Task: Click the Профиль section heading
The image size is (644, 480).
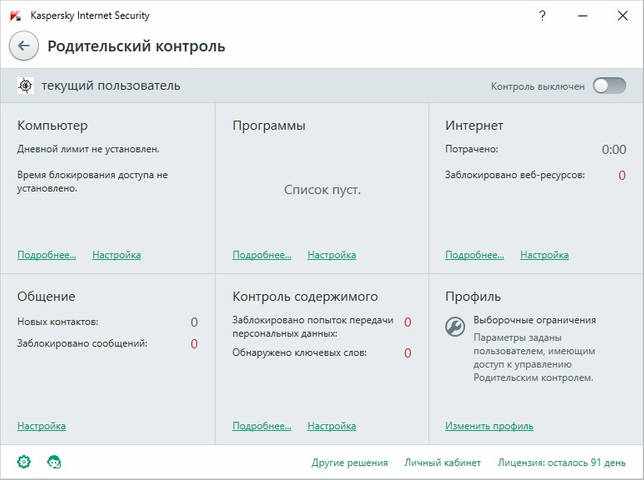Action: pyautogui.click(x=473, y=296)
